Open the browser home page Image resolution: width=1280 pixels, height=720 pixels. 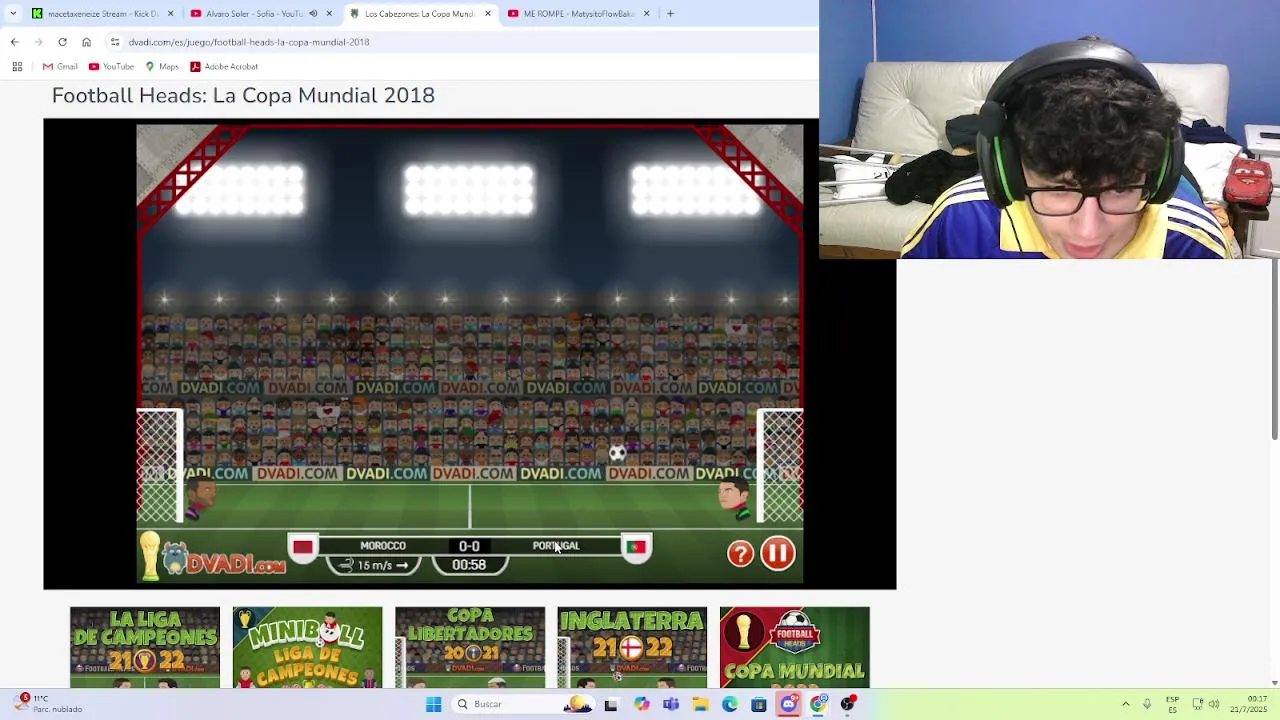pyautogui.click(x=86, y=42)
